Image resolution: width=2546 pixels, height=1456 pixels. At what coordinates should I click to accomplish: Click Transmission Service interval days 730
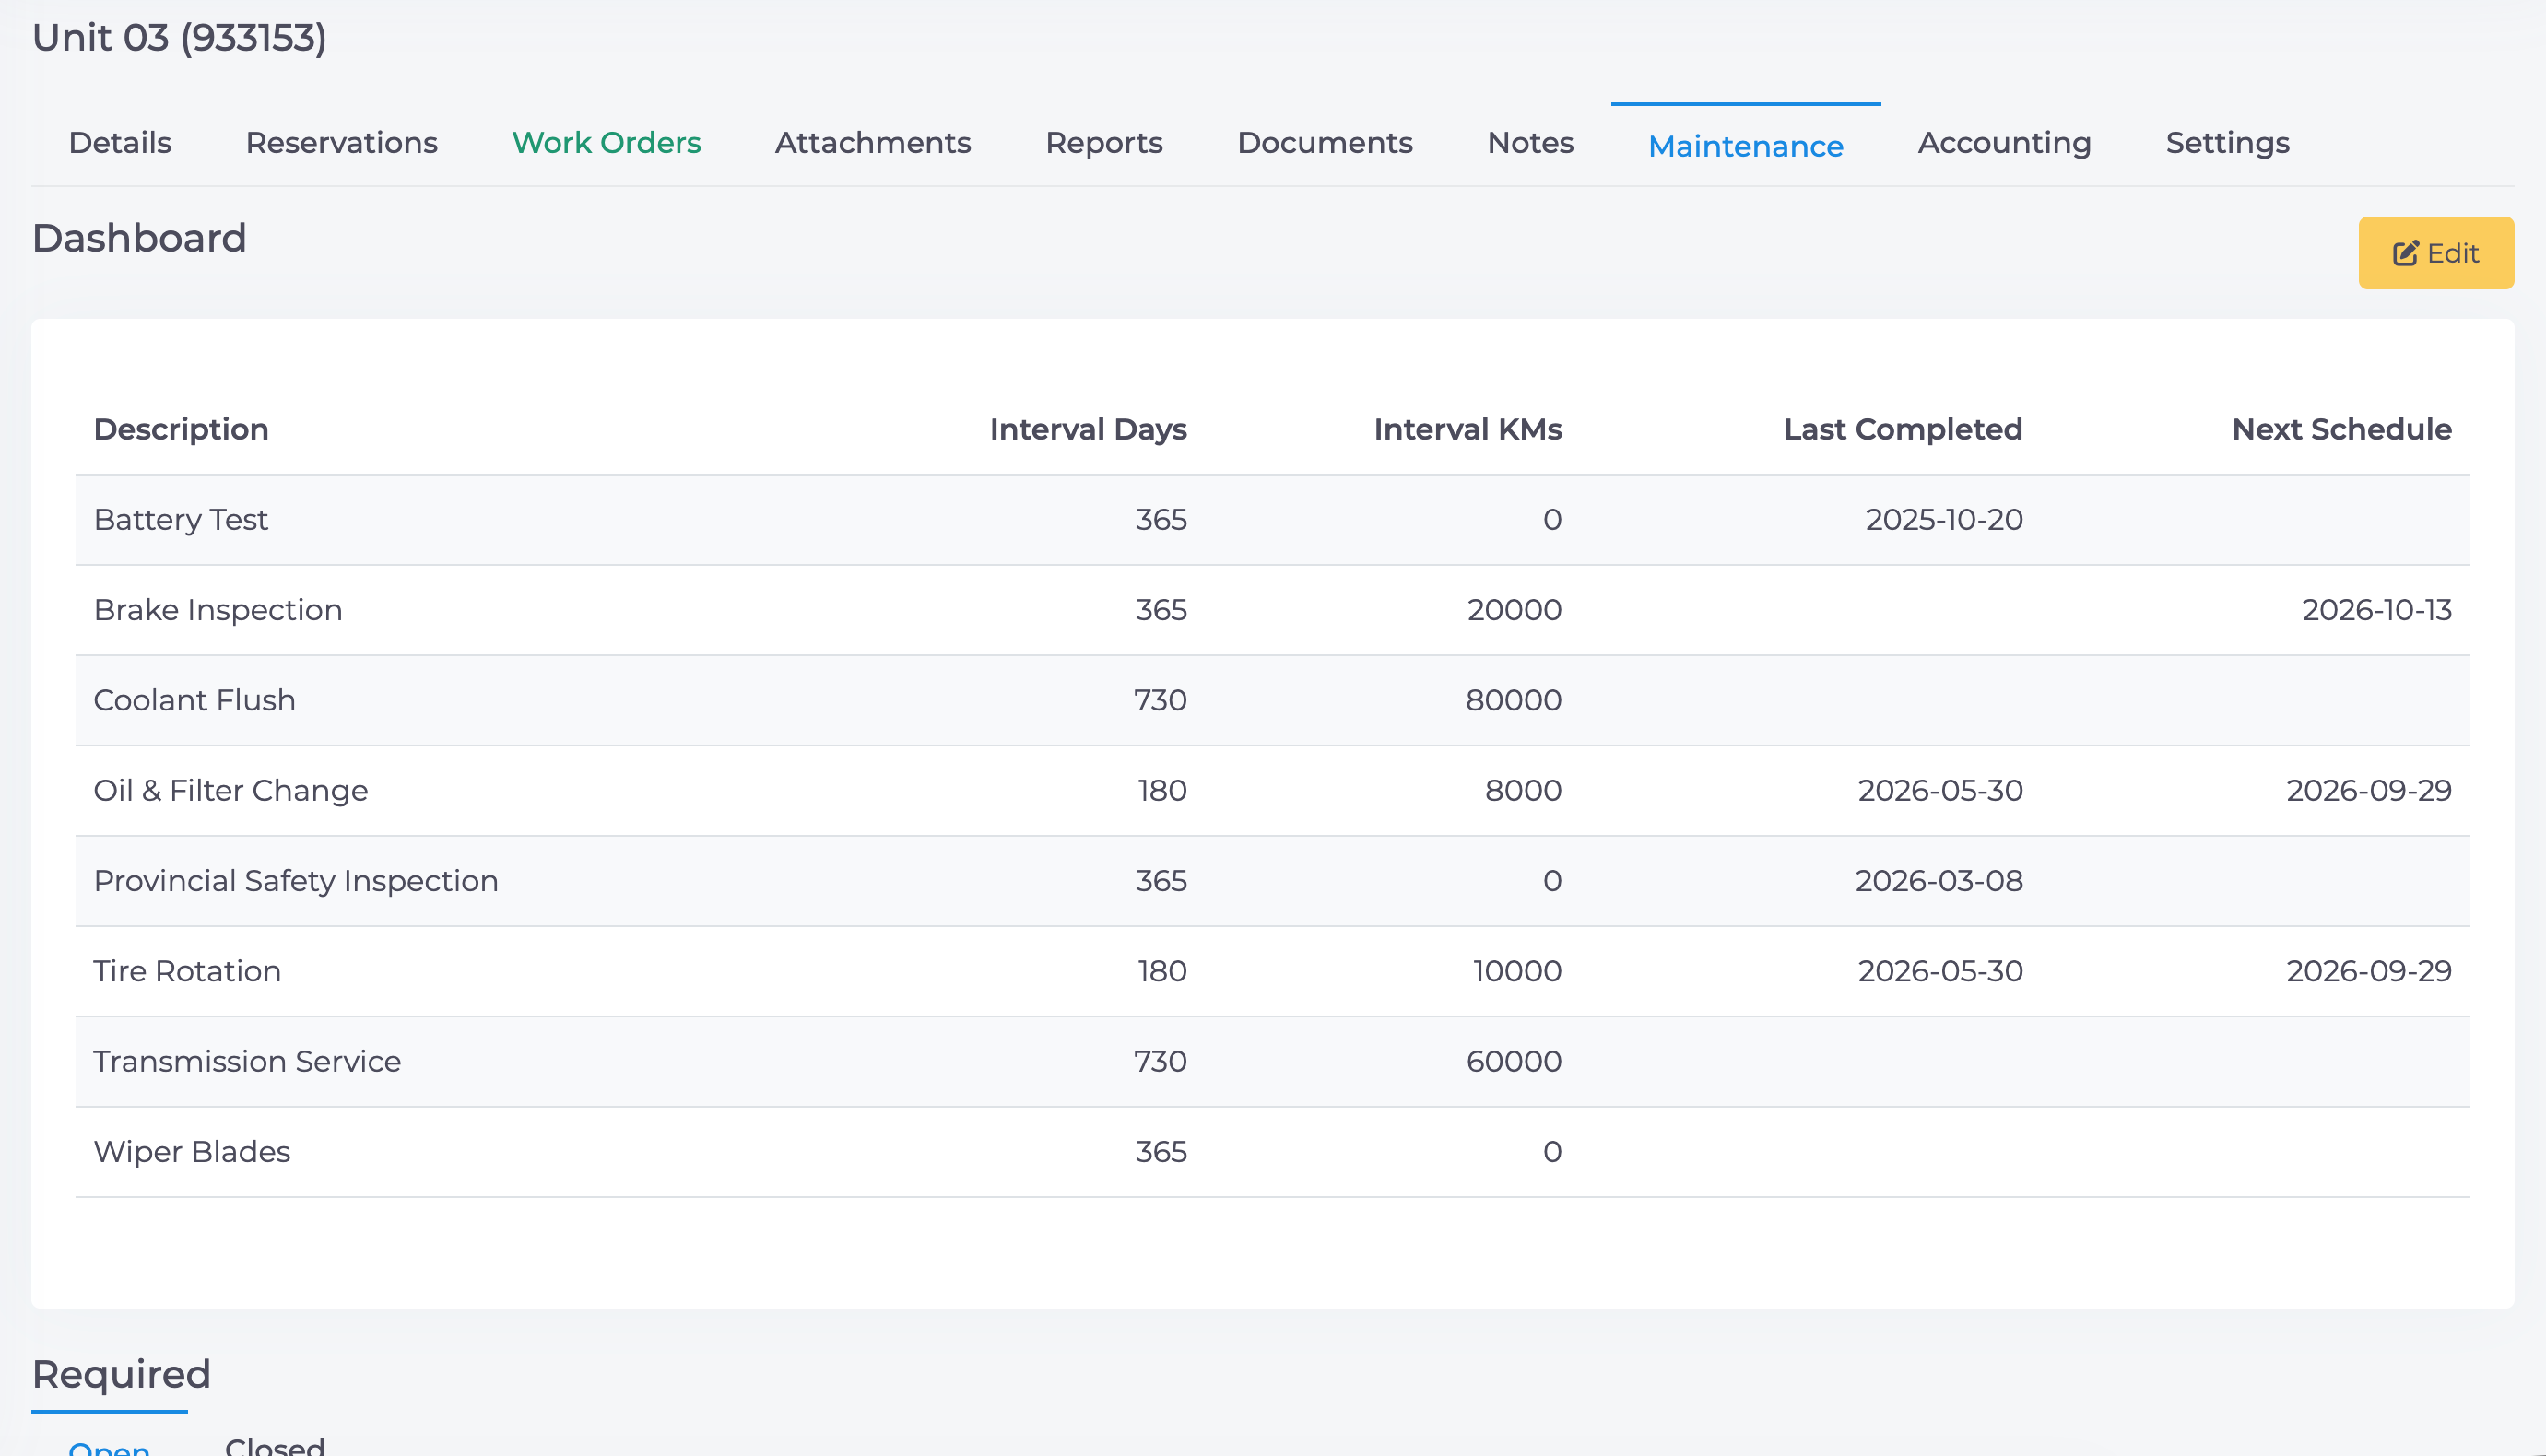1160,1061
